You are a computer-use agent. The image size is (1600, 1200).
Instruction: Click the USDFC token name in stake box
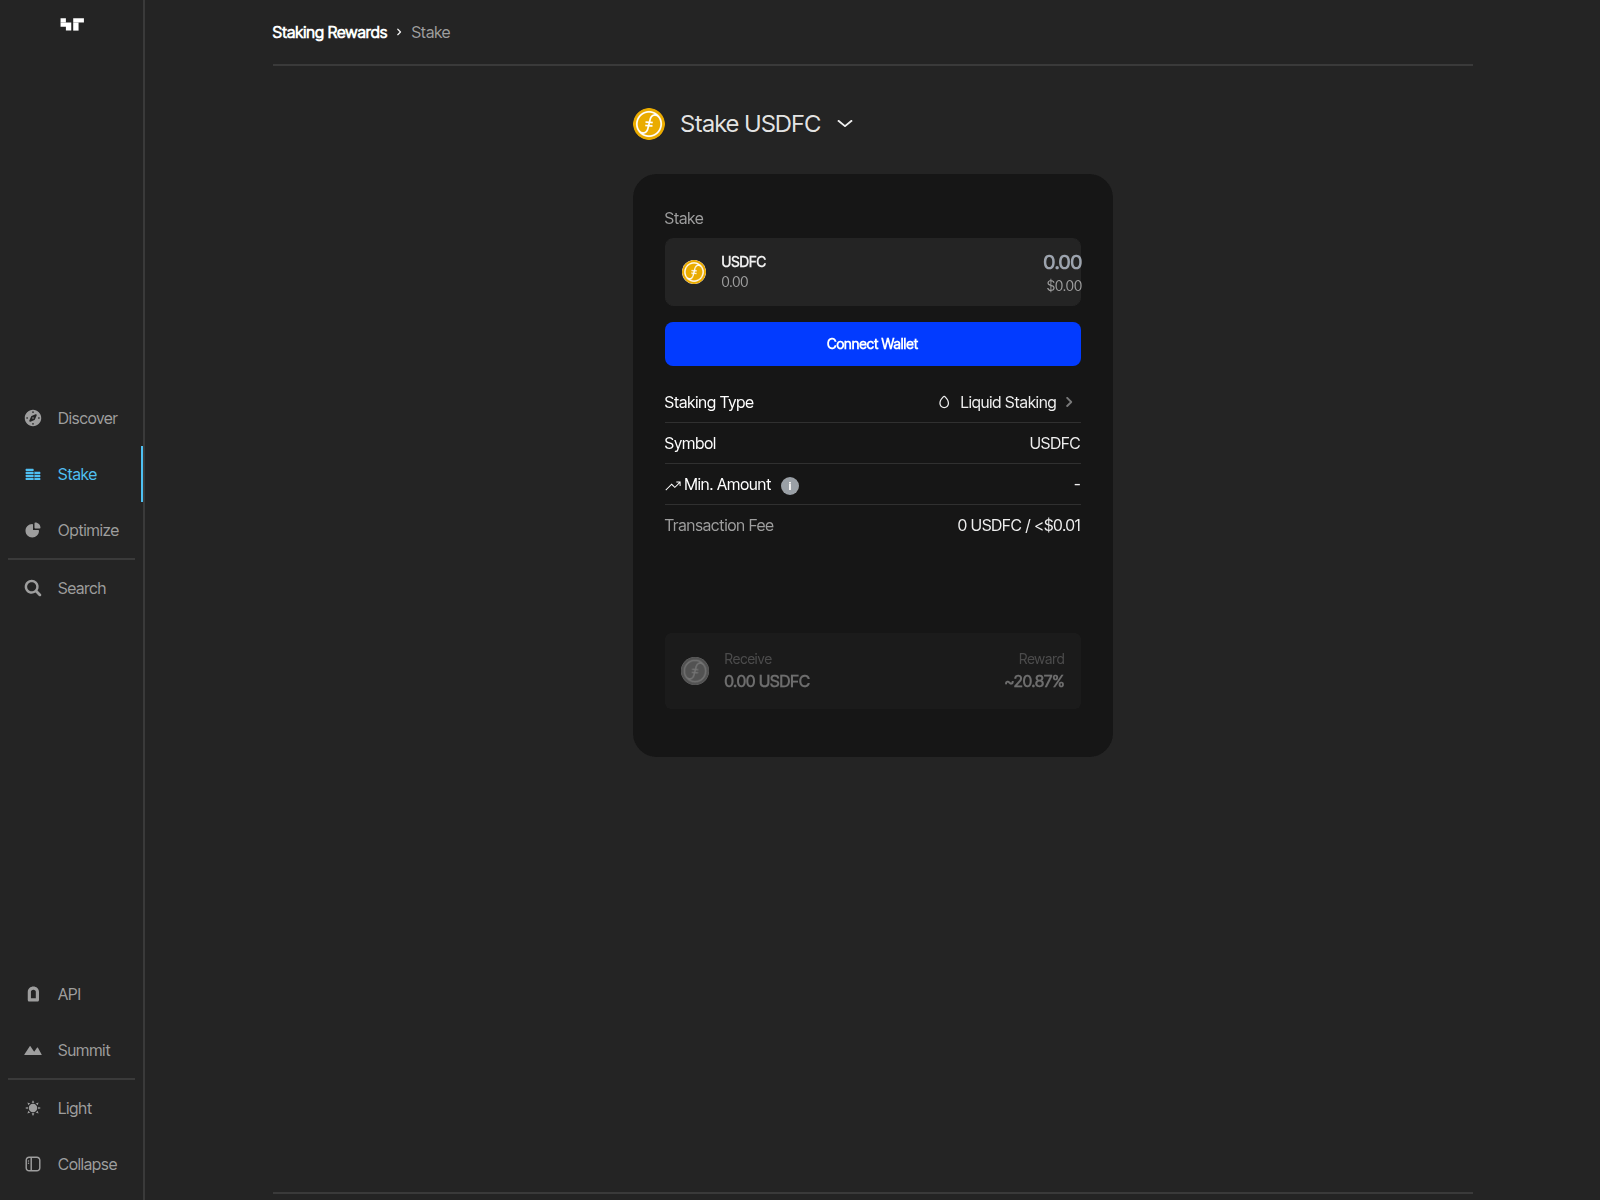[743, 262]
